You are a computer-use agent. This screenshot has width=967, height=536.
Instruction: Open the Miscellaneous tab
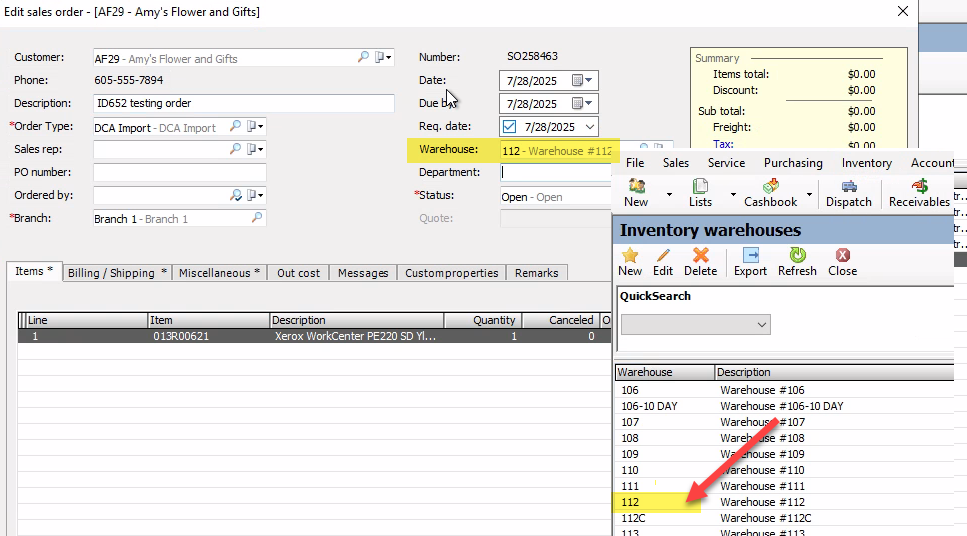(x=219, y=273)
